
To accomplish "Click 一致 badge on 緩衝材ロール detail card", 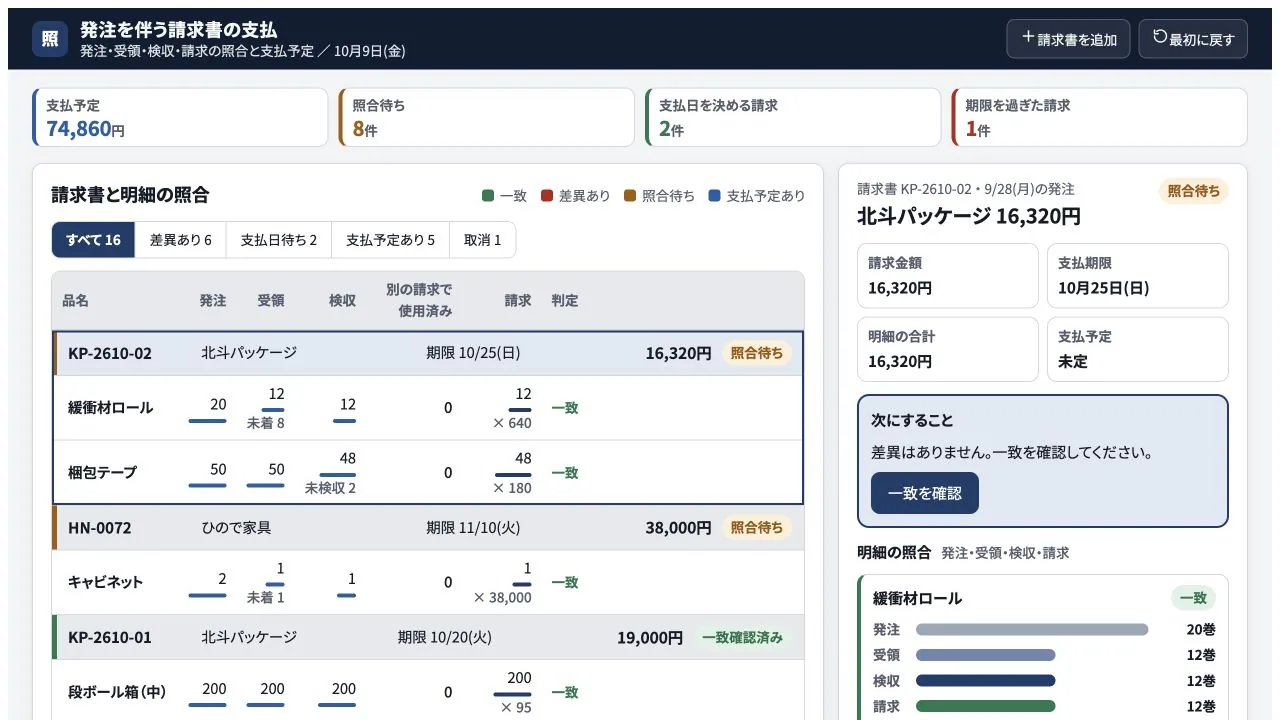I will point(1193,598).
